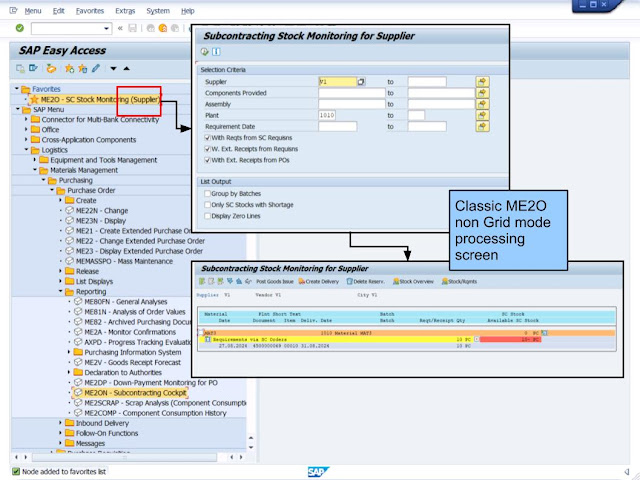
Task: Click the orange Exit toolbar icon
Action: [163, 28]
